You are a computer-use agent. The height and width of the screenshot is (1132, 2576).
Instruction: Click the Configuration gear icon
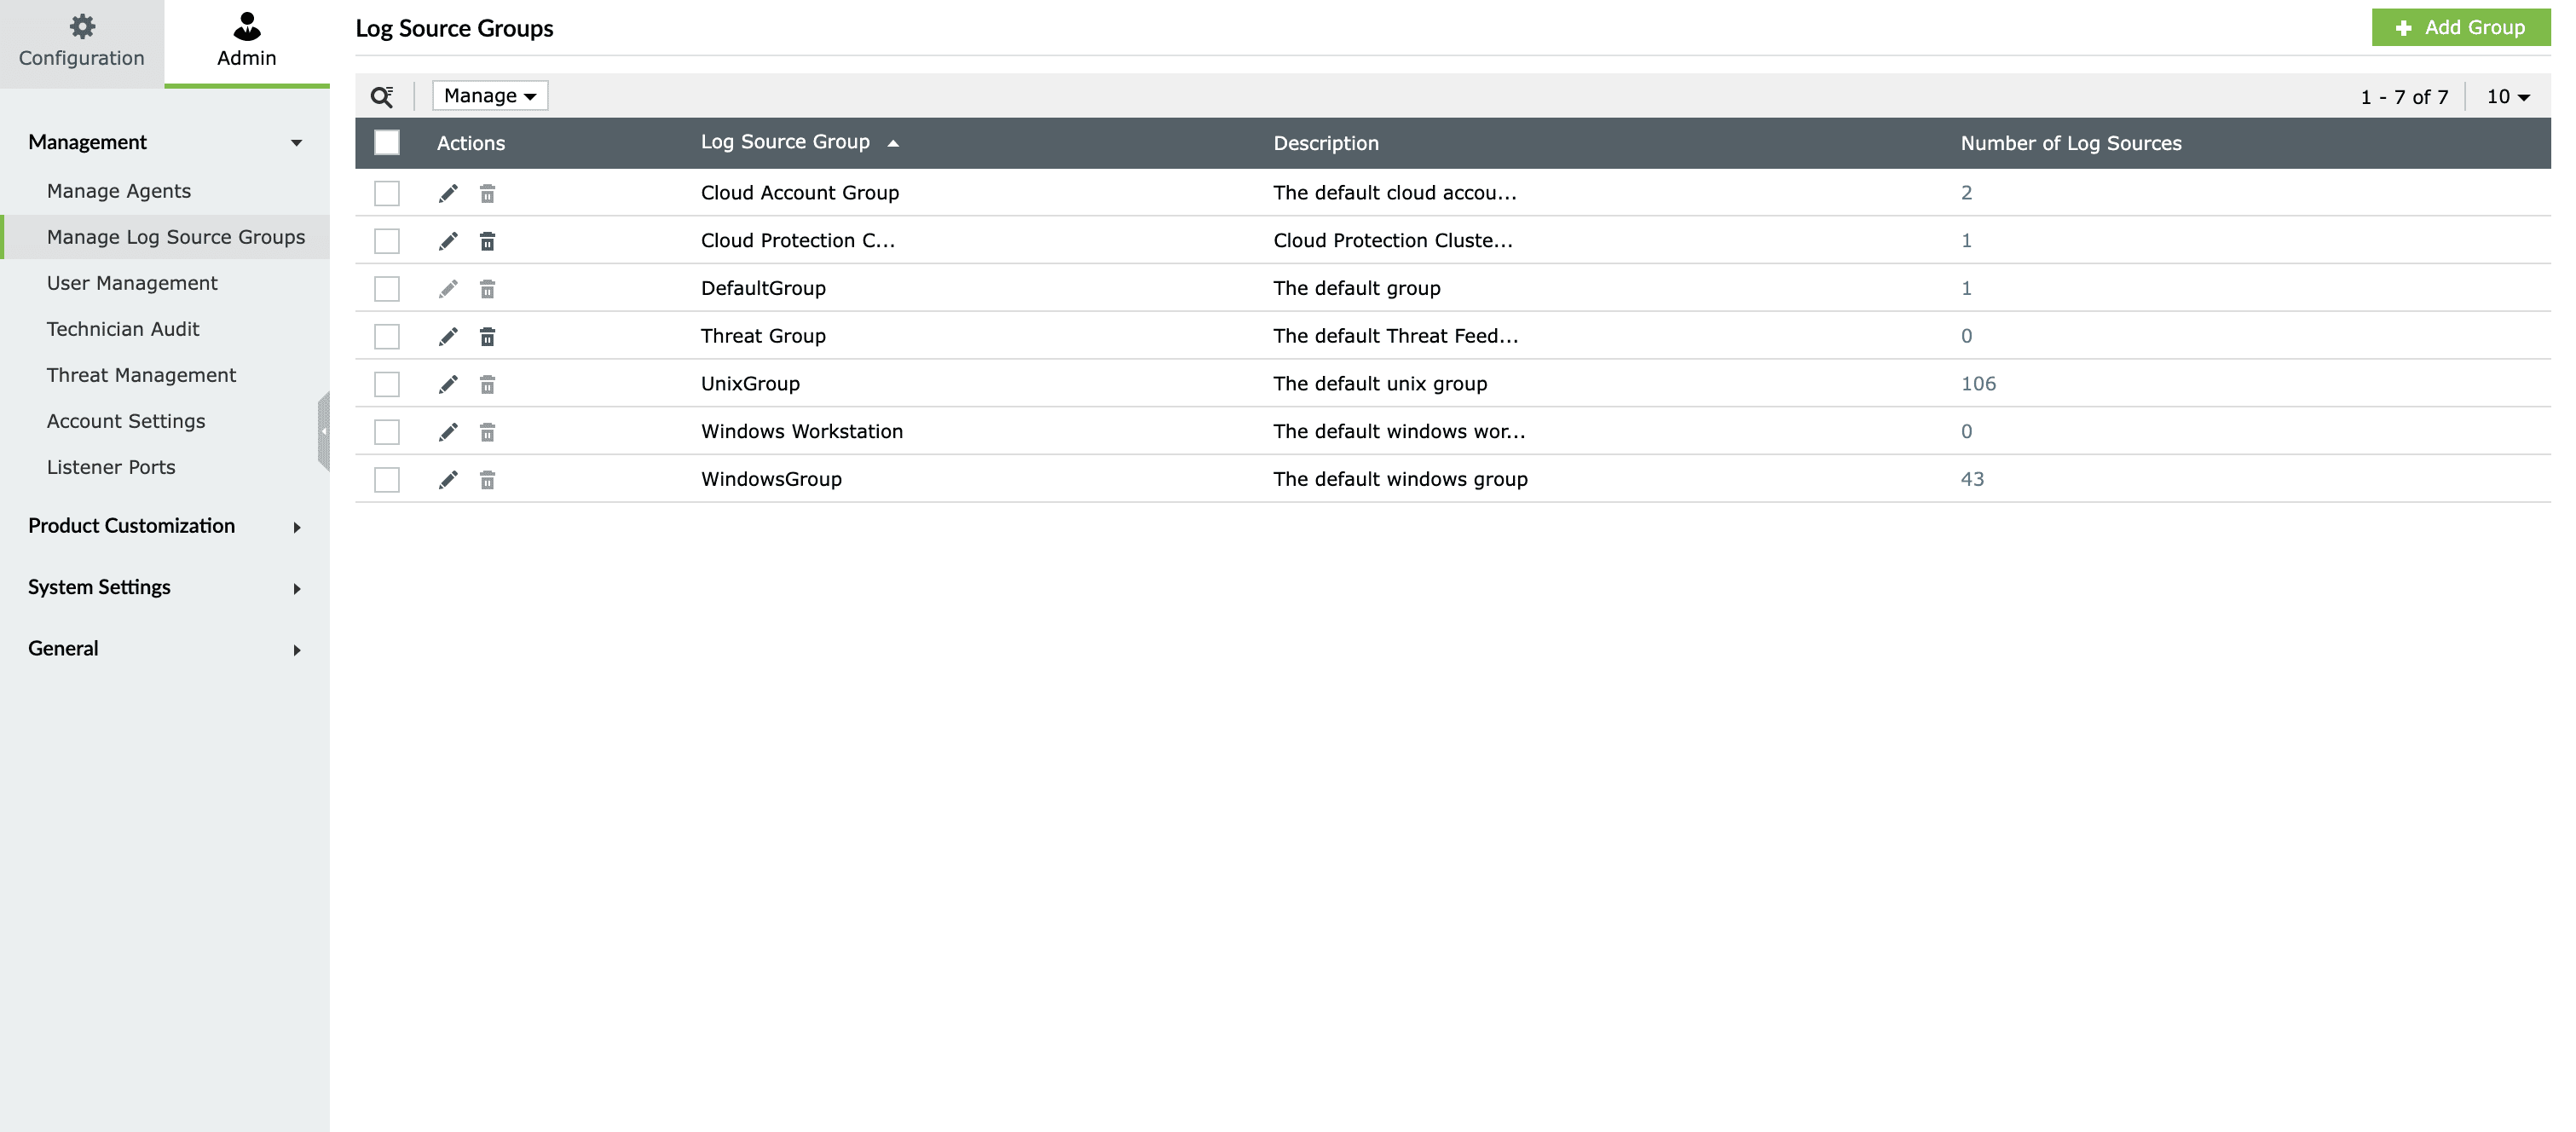coord(82,26)
